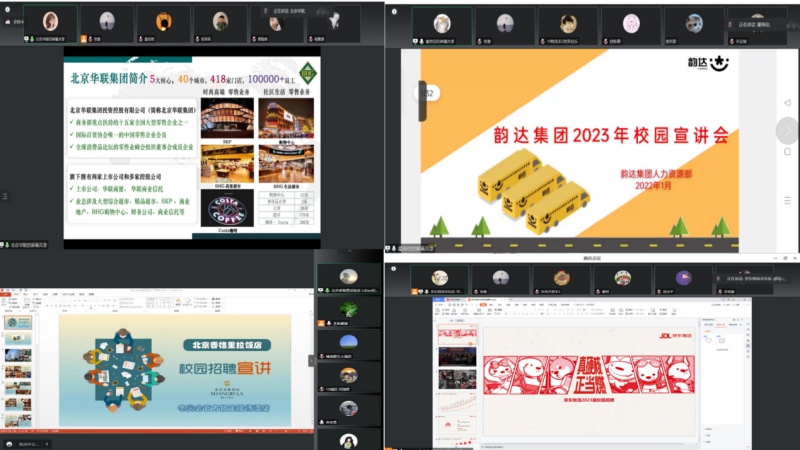
Task: Maximize the 腾讯会议 window
Action: (x=785, y=258)
